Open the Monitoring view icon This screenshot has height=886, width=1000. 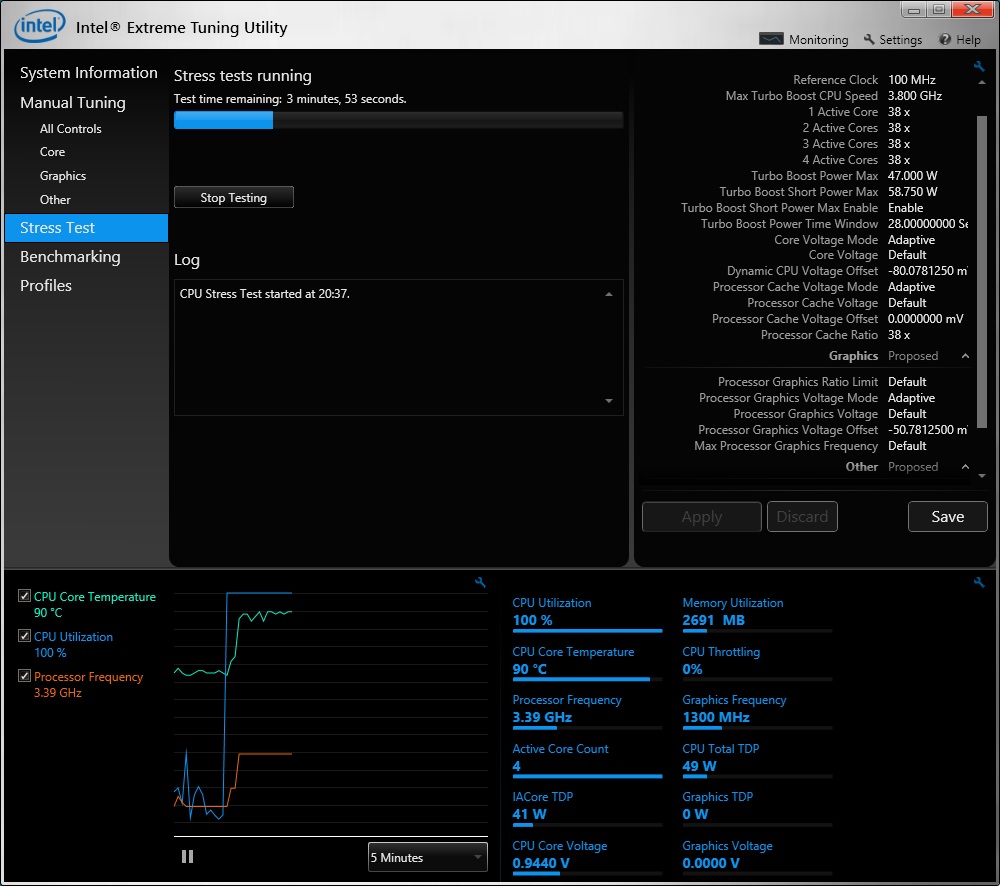click(771, 39)
